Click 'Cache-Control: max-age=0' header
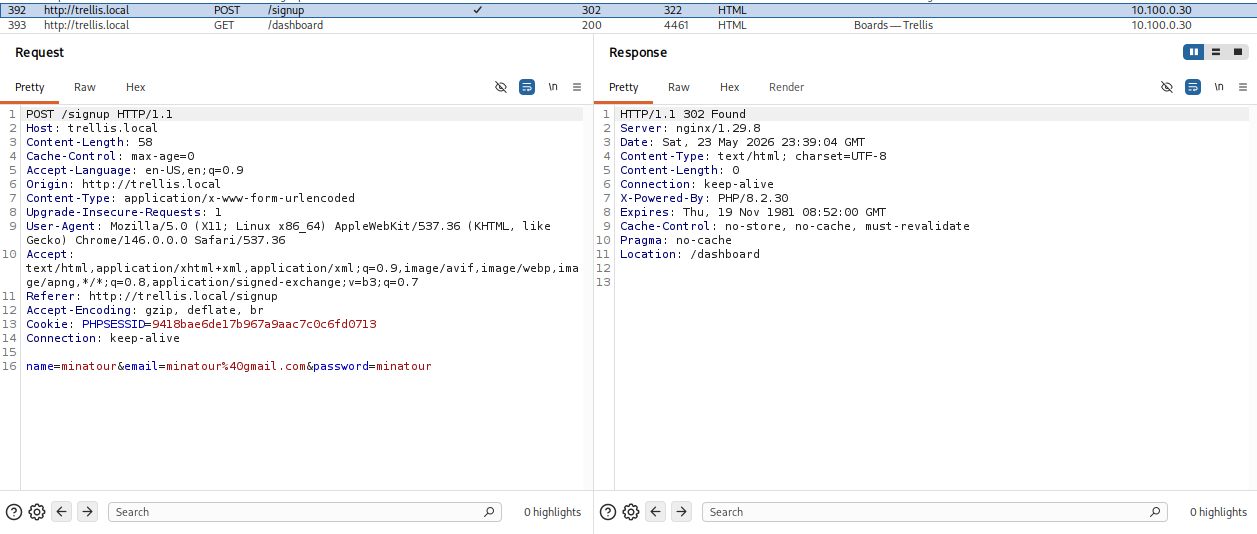The height and width of the screenshot is (534, 1257). click(110, 156)
